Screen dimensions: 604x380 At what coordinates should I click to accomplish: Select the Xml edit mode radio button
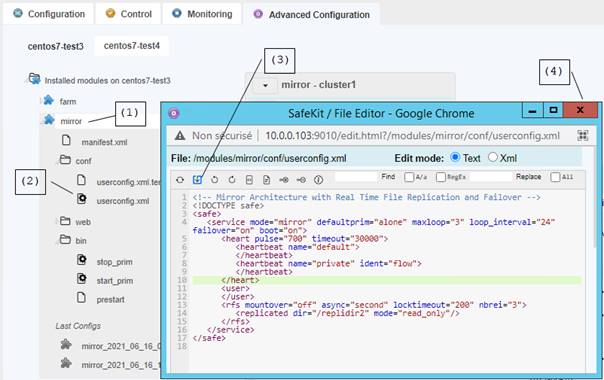(x=492, y=157)
